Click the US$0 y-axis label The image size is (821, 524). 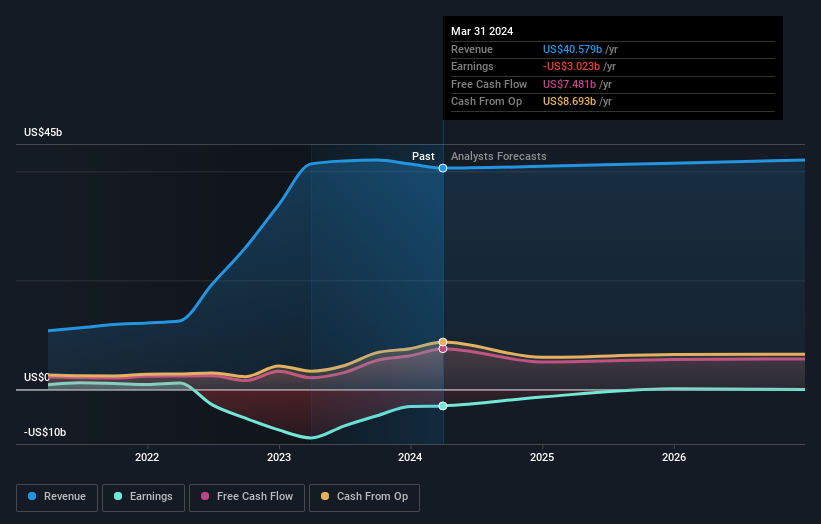(37, 377)
